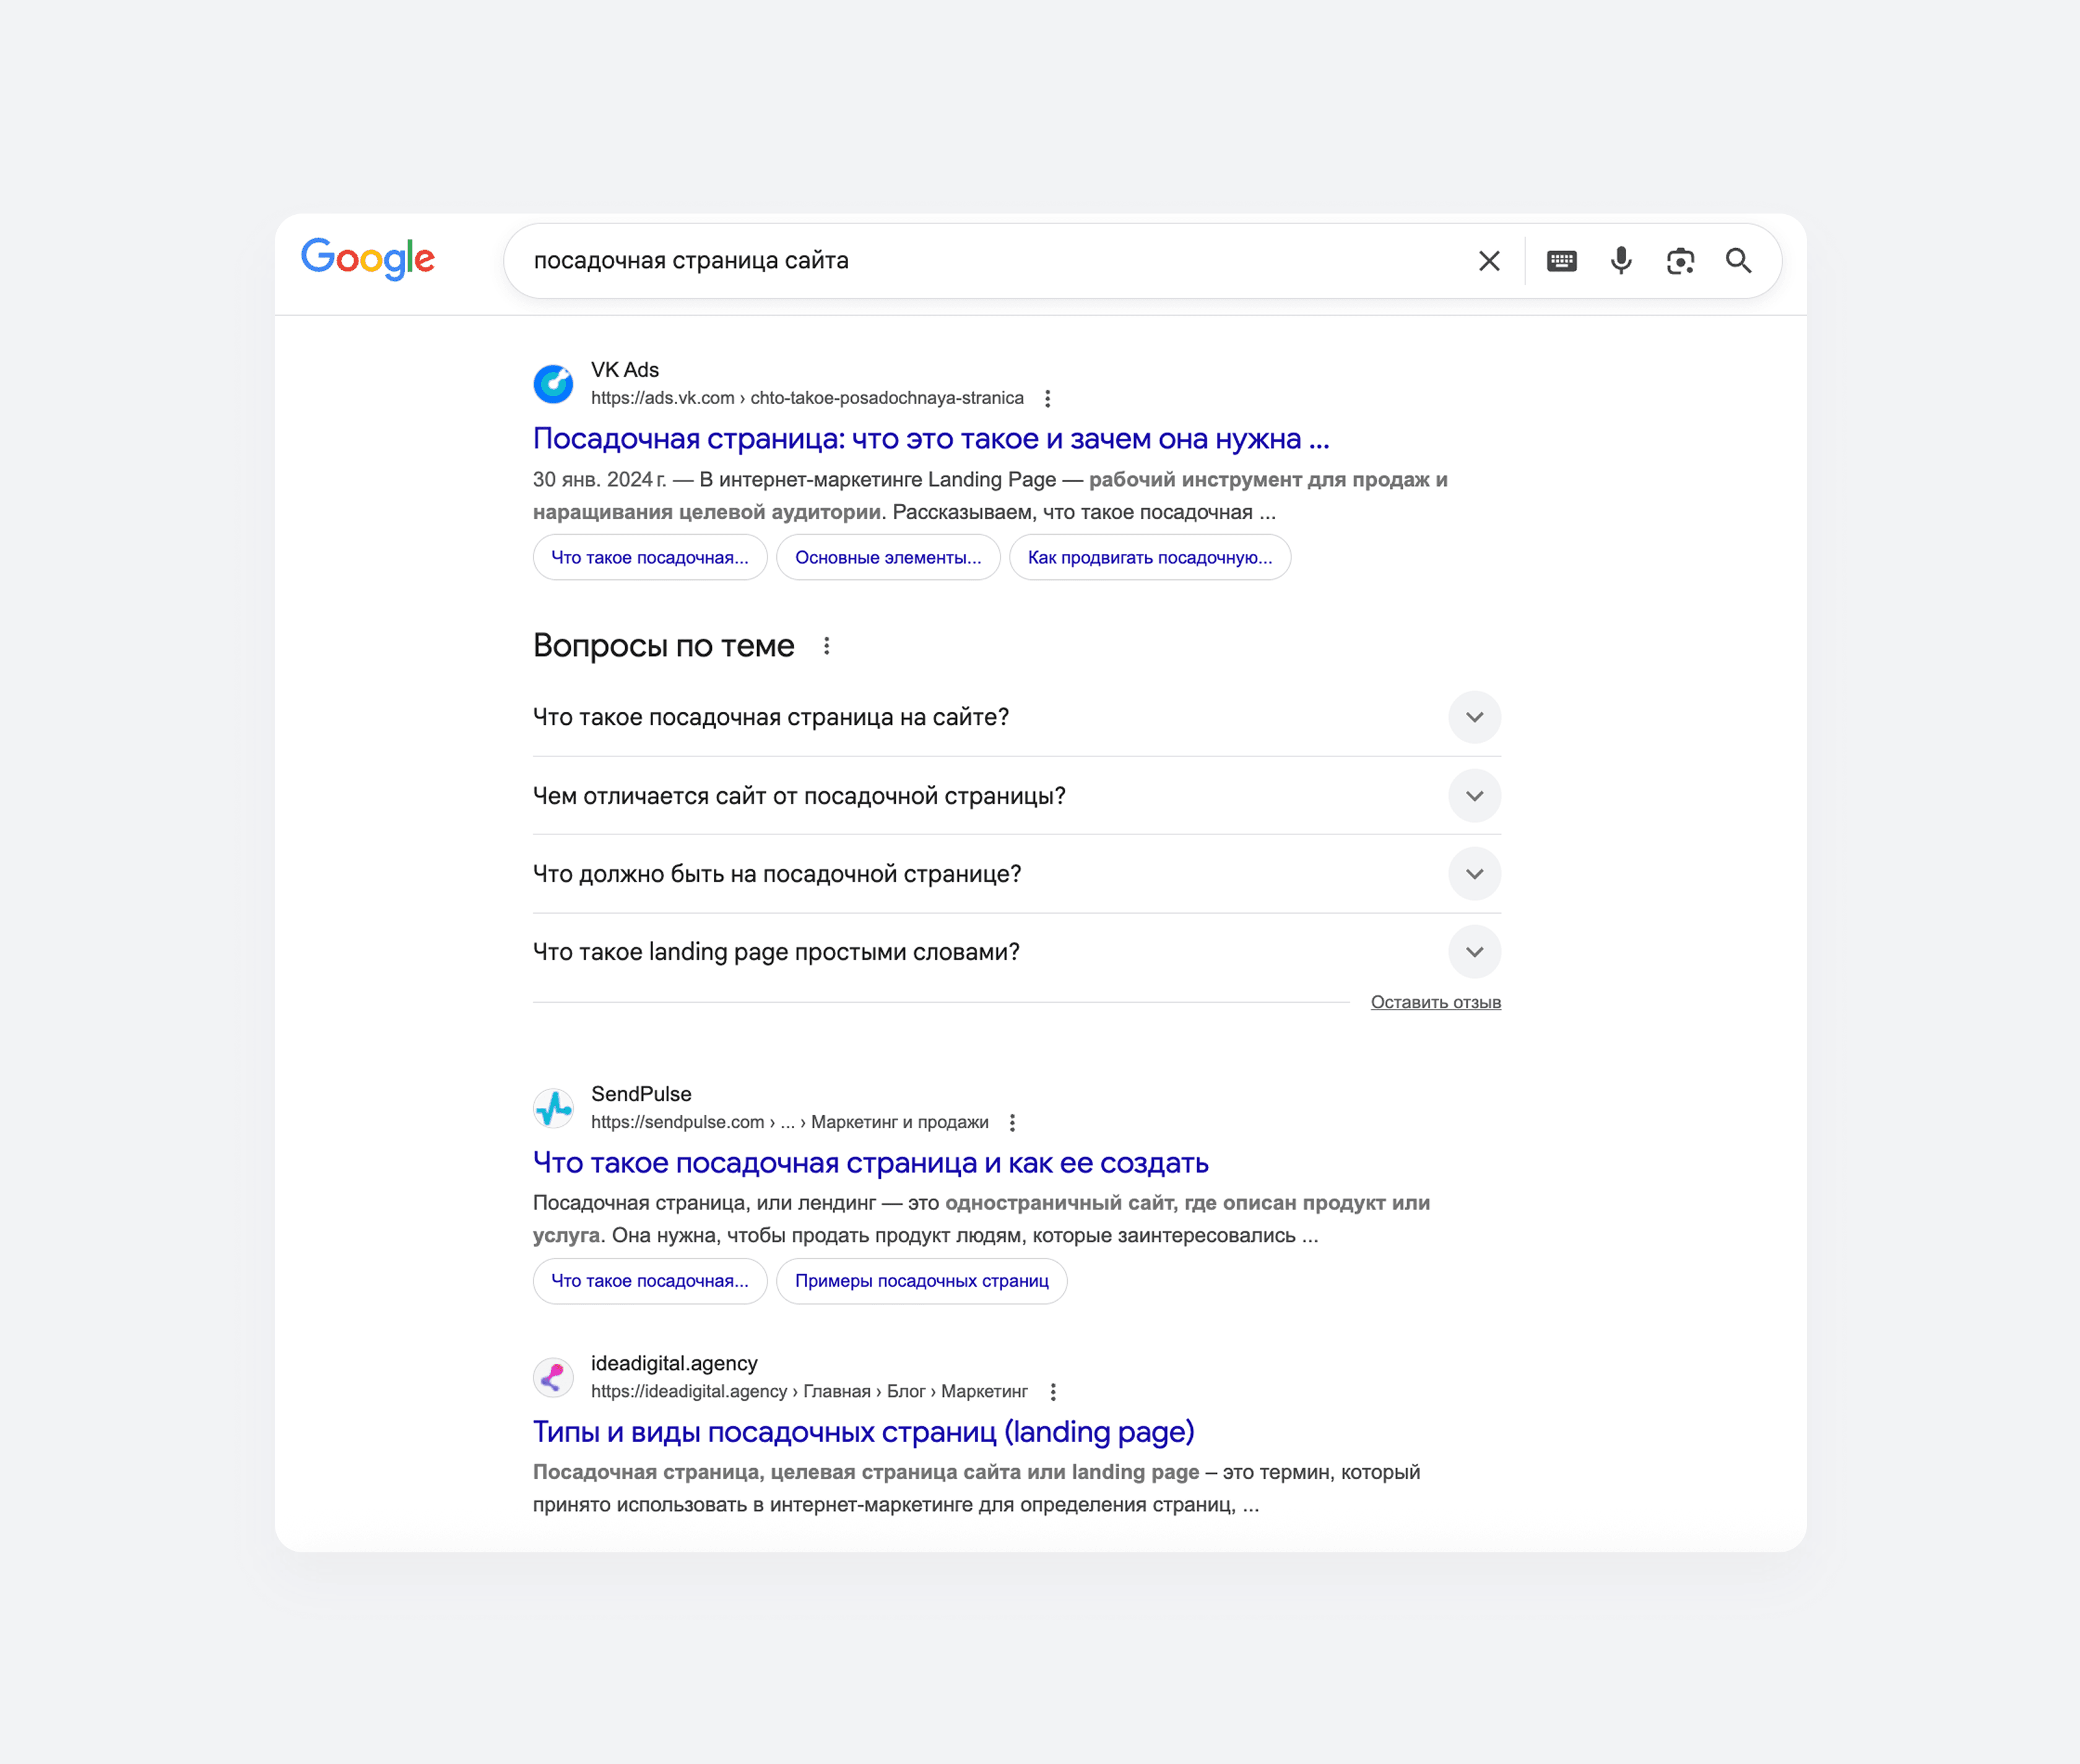Screen dimensions: 2080x1764
Task: Start voice search with microphone icon
Action: point(1621,261)
